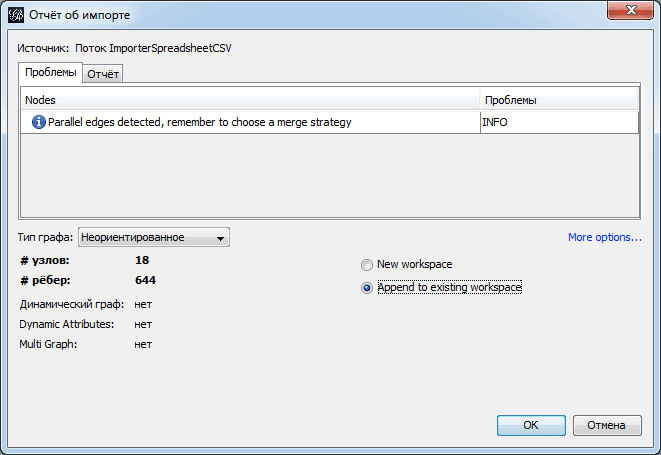Click the Gephi icon in the title bar
This screenshot has height=455, width=661.
click(15, 15)
